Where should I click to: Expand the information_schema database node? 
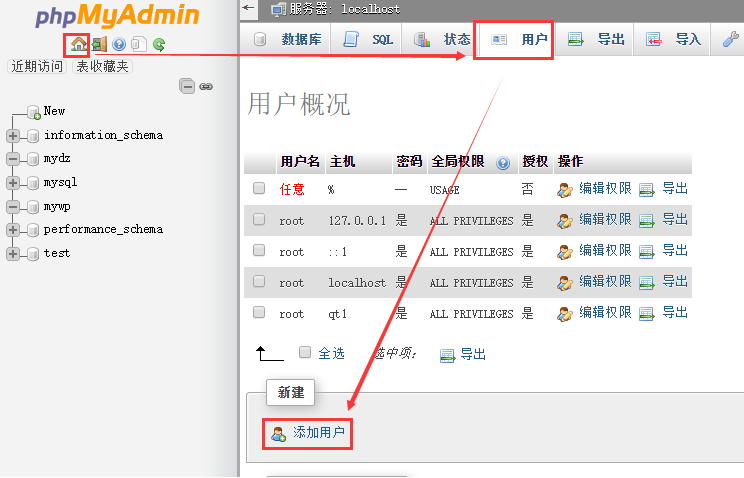(13, 135)
